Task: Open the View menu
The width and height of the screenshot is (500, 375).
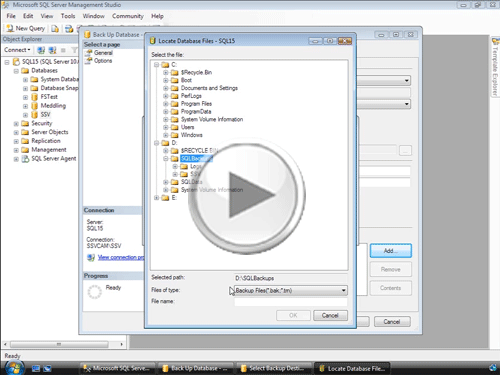Action: click(x=47, y=16)
